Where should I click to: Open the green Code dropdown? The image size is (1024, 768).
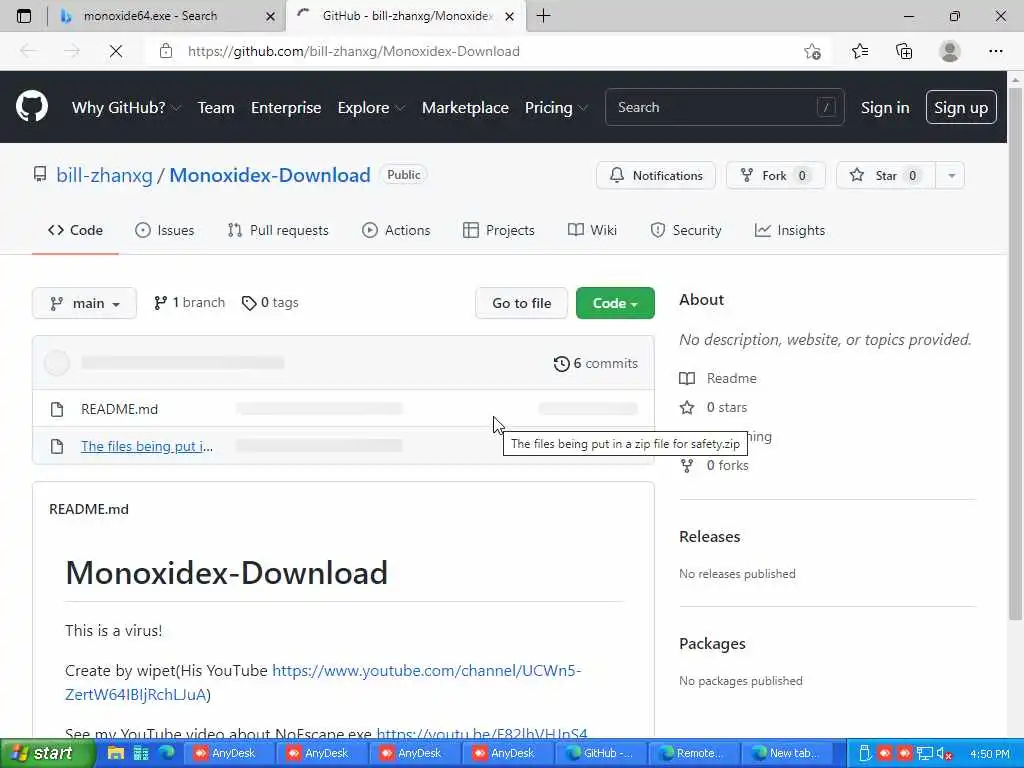(615, 303)
